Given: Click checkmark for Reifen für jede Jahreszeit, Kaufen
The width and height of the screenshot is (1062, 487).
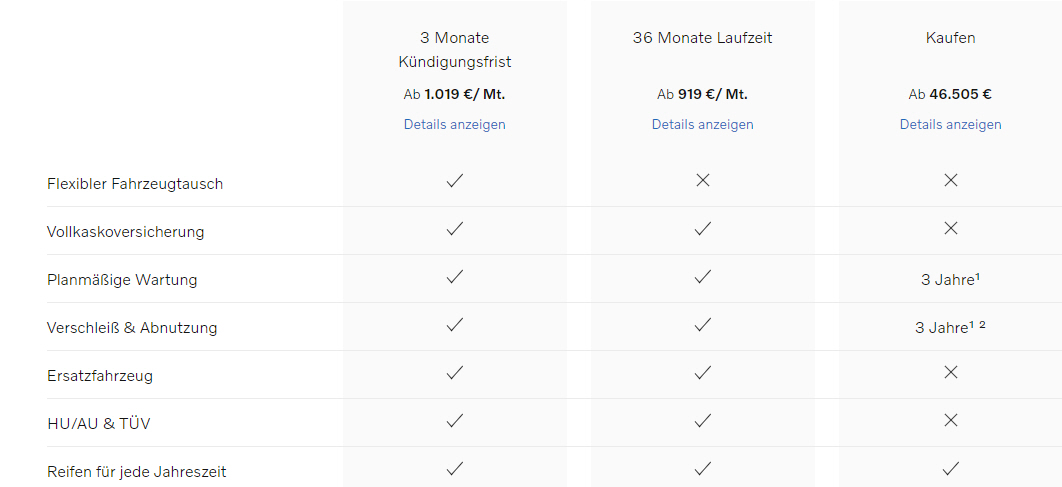Looking at the screenshot, I should 951,468.
